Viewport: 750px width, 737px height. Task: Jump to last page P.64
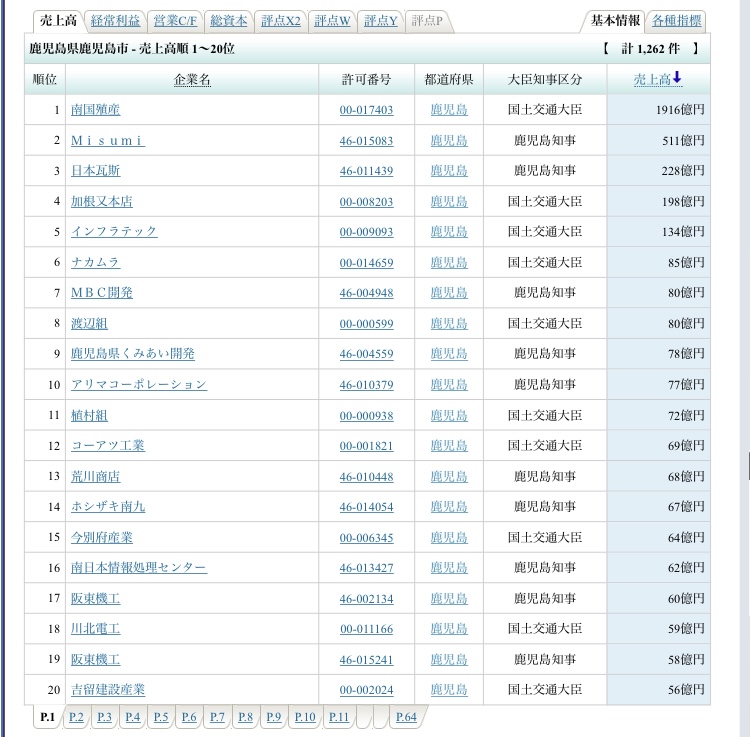[406, 717]
